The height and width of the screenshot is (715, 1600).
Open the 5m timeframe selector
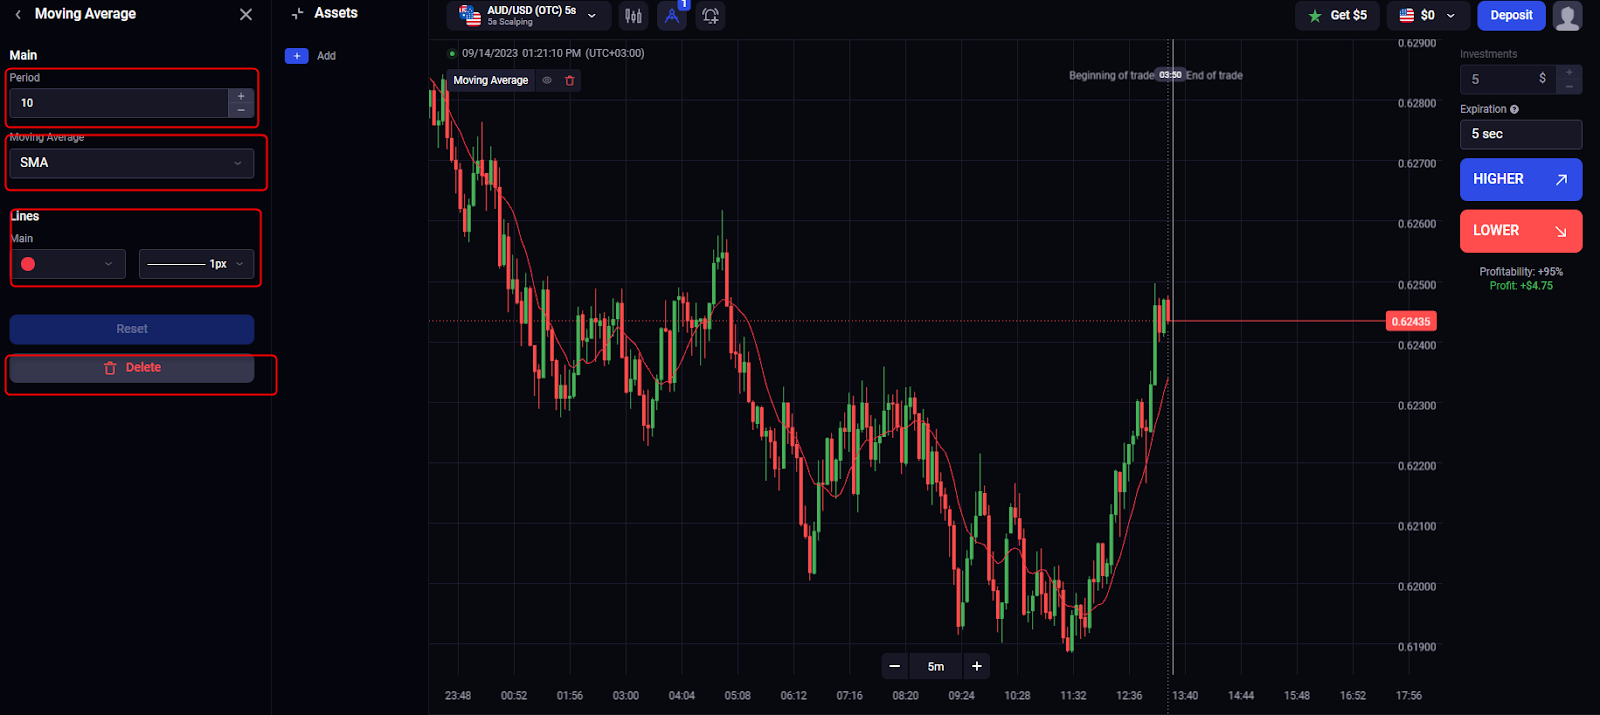tap(936, 666)
